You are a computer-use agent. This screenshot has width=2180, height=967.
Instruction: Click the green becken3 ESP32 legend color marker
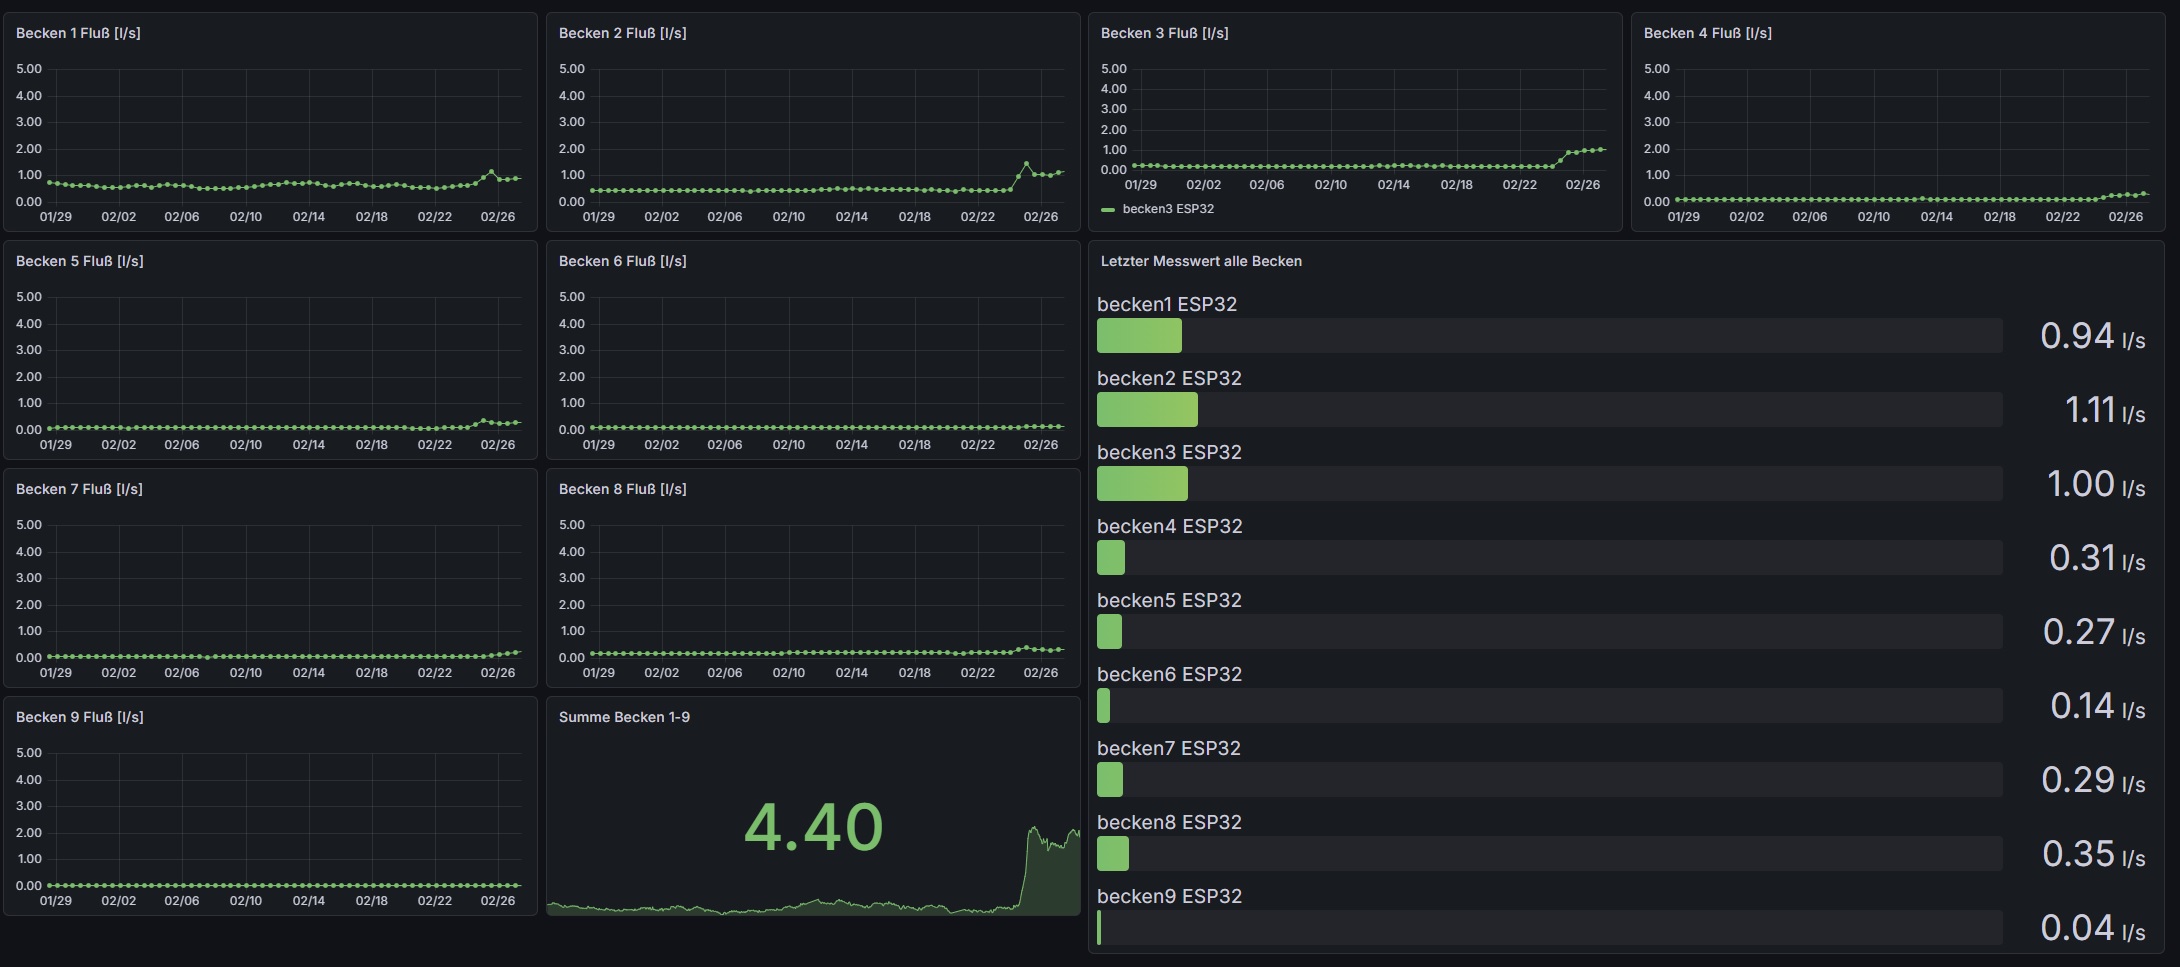click(x=1107, y=210)
